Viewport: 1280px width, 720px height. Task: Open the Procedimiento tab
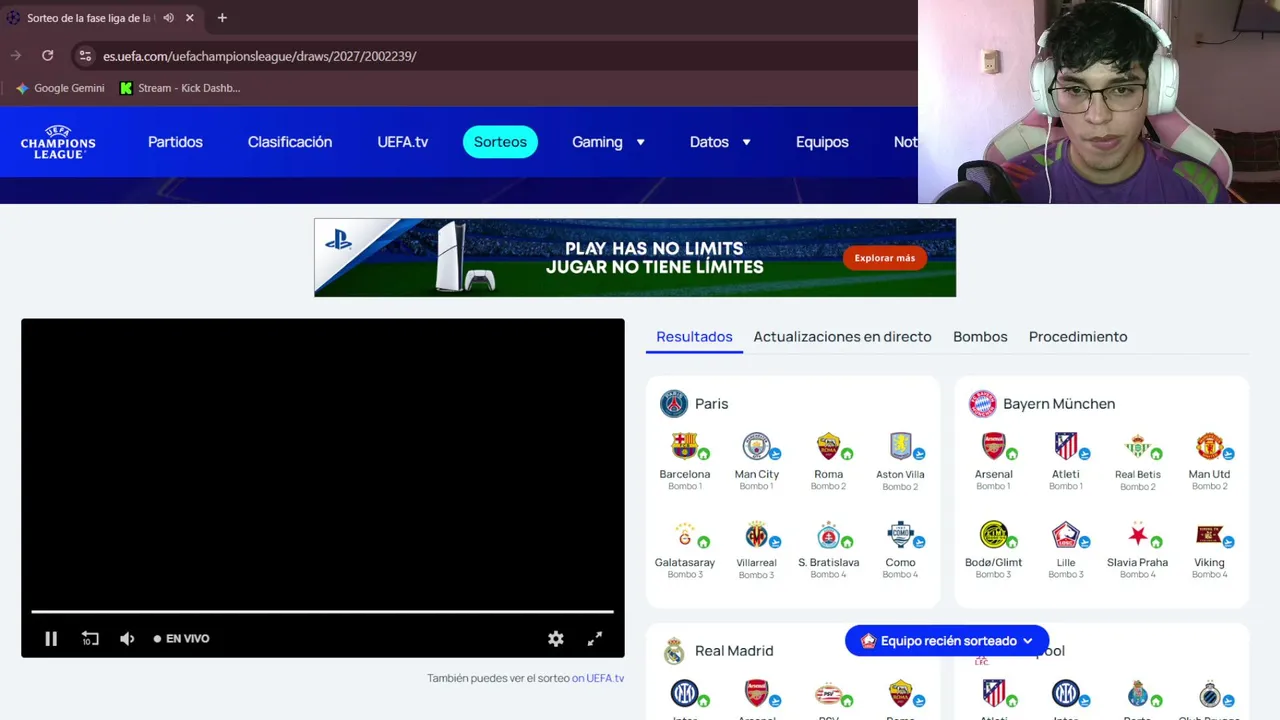pos(1078,337)
